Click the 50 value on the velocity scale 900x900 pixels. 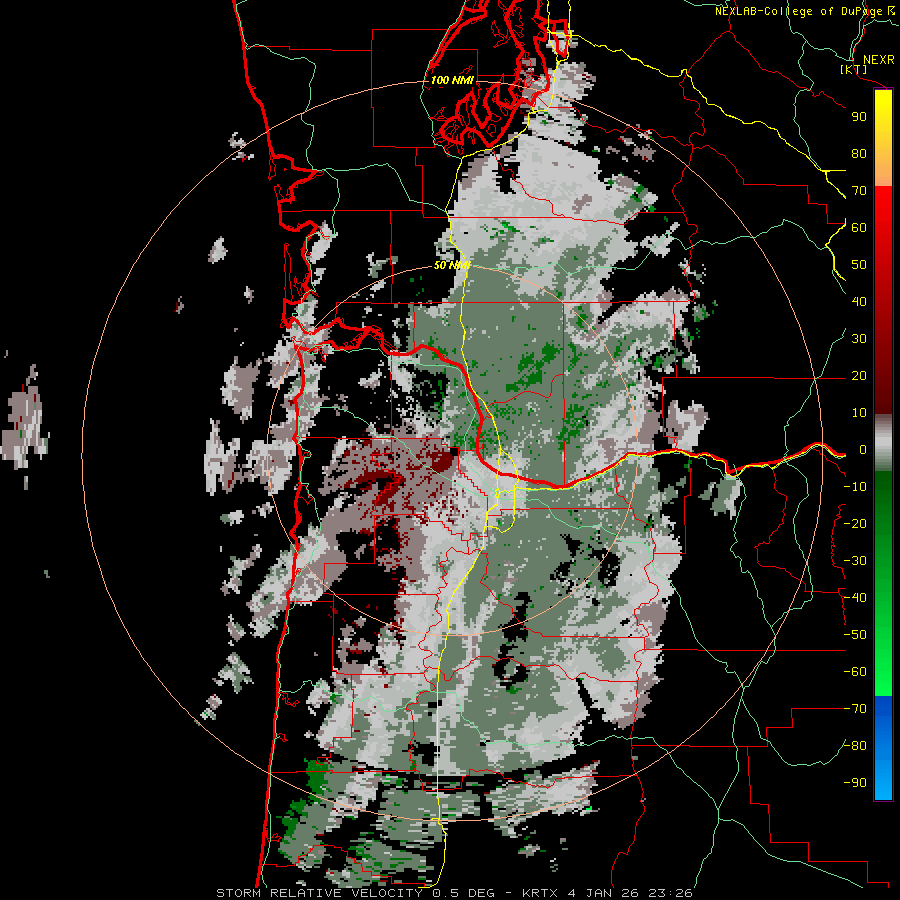(859, 265)
